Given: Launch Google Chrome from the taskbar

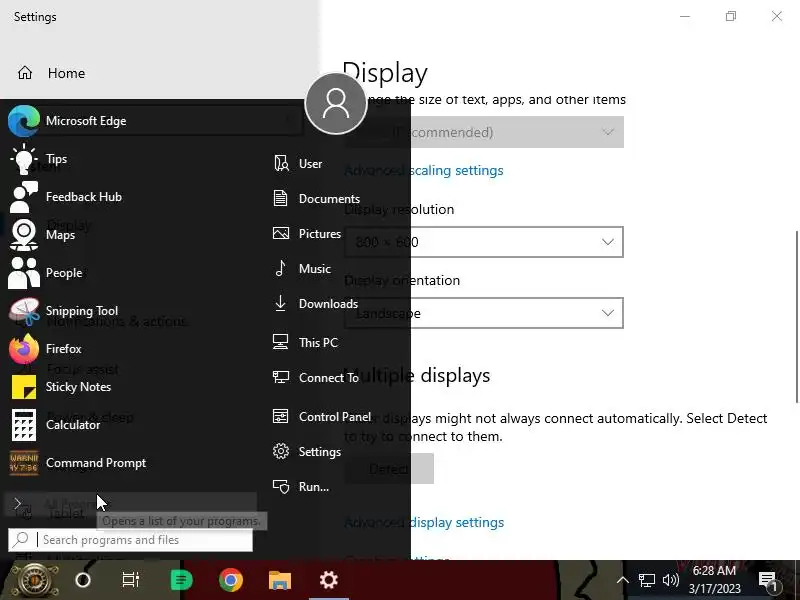Looking at the screenshot, I should [231, 580].
